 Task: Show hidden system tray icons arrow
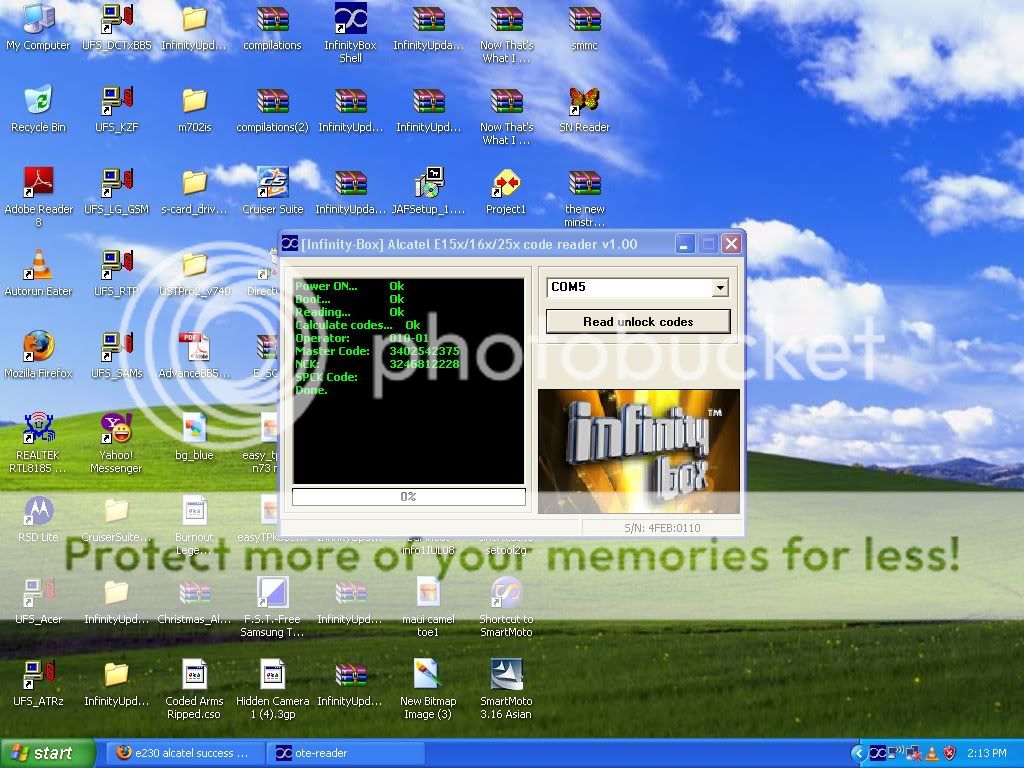click(858, 753)
